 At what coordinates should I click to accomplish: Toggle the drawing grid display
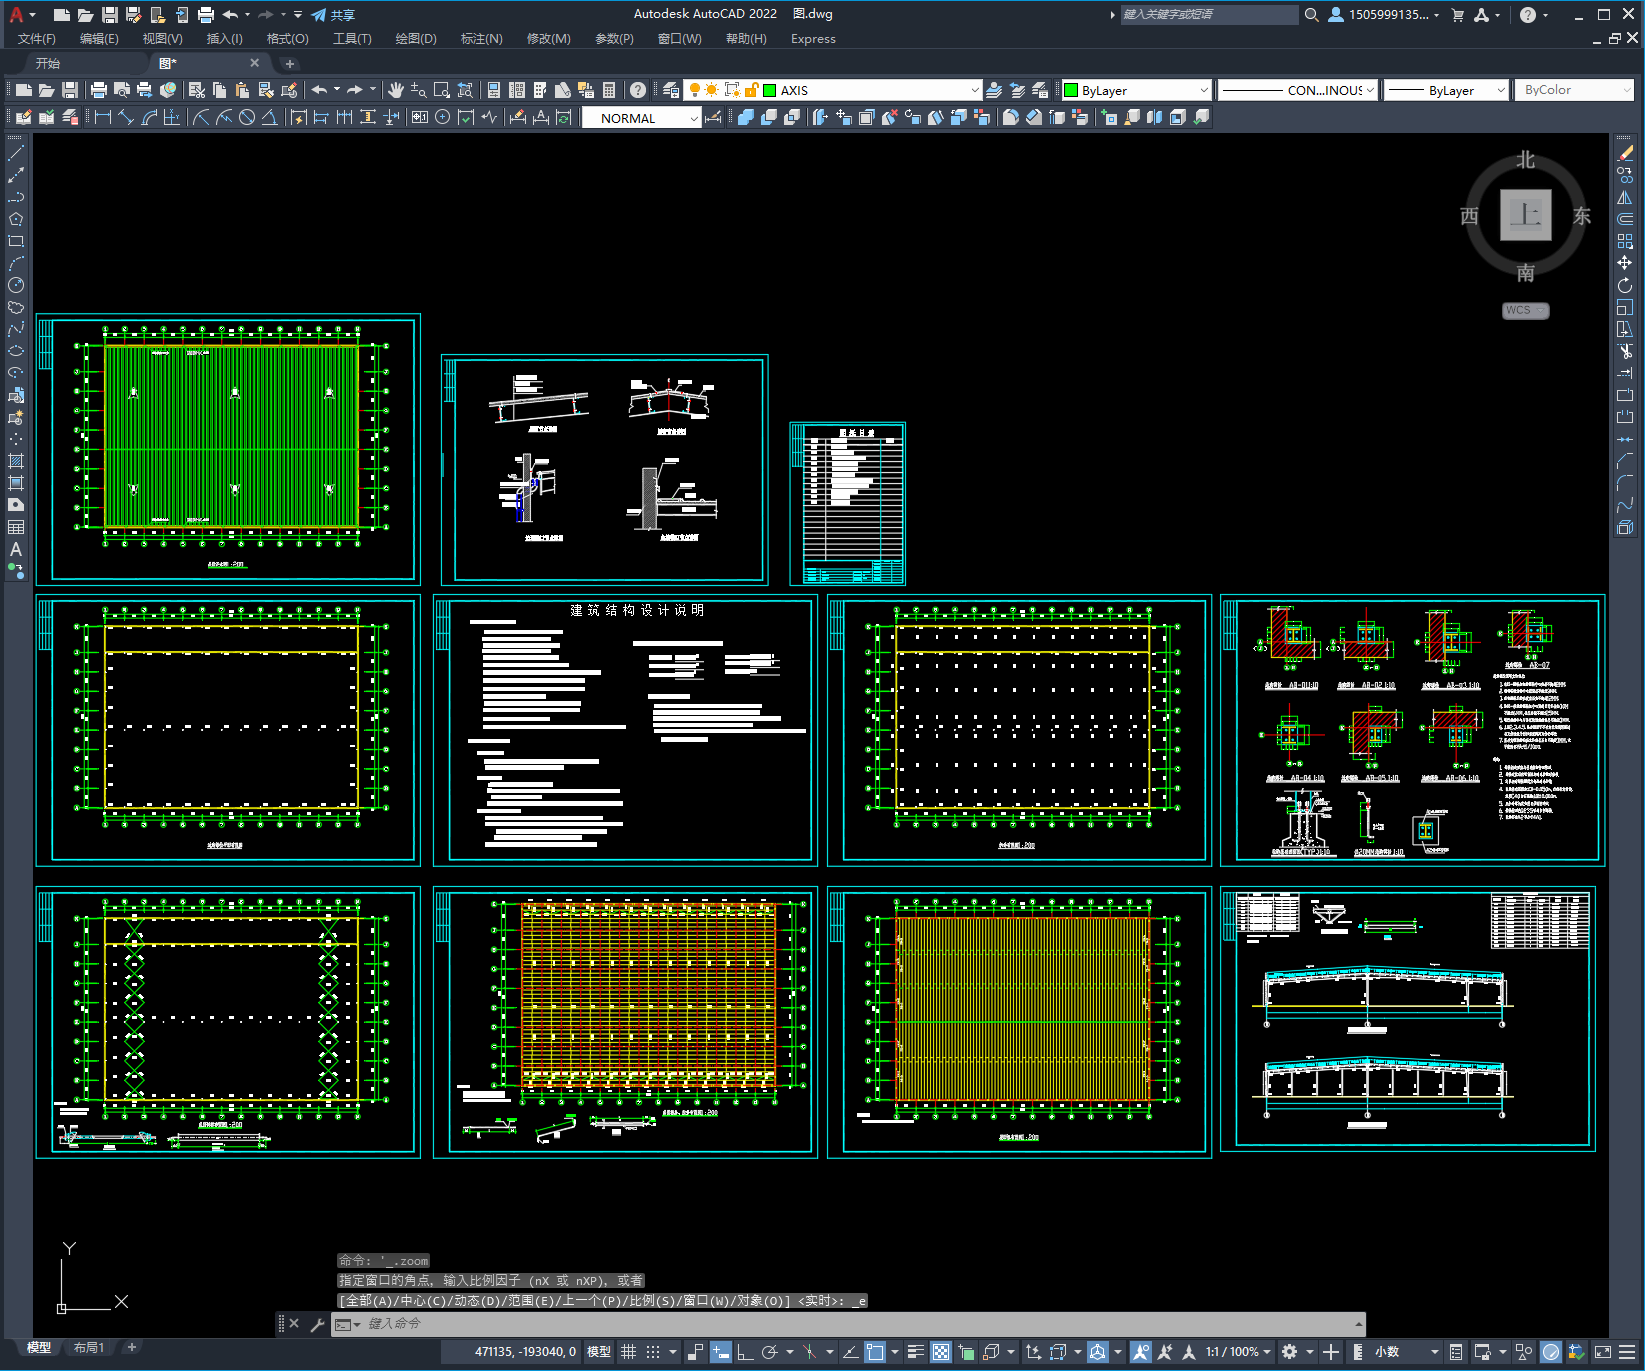pos(628,1352)
